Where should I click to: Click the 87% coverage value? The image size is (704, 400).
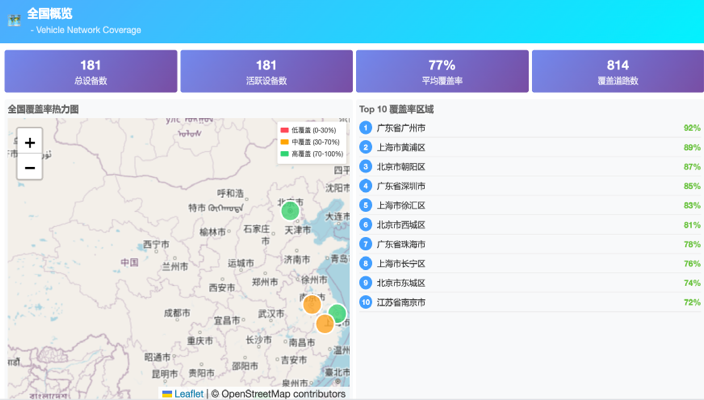[692, 167]
